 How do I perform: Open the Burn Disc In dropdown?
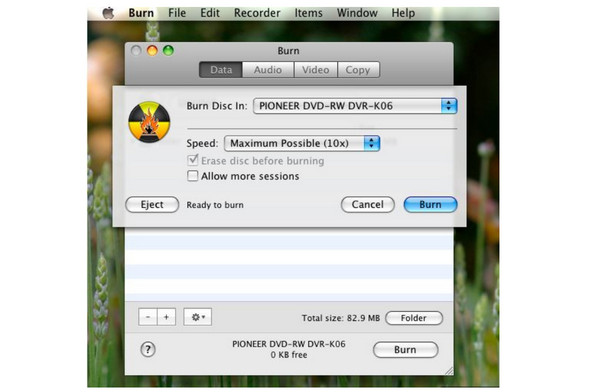click(355, 106)
